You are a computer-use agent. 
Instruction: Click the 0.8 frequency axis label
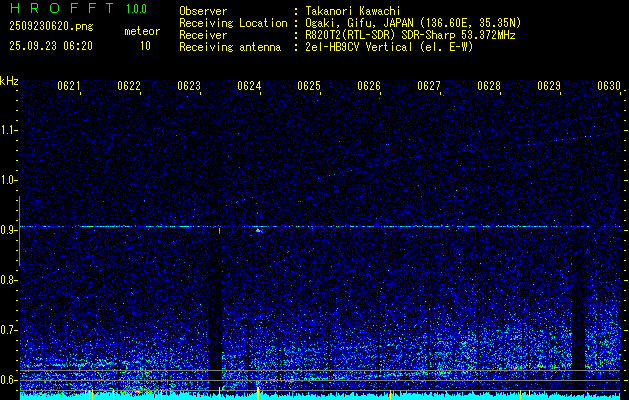[x=9, y=280]
